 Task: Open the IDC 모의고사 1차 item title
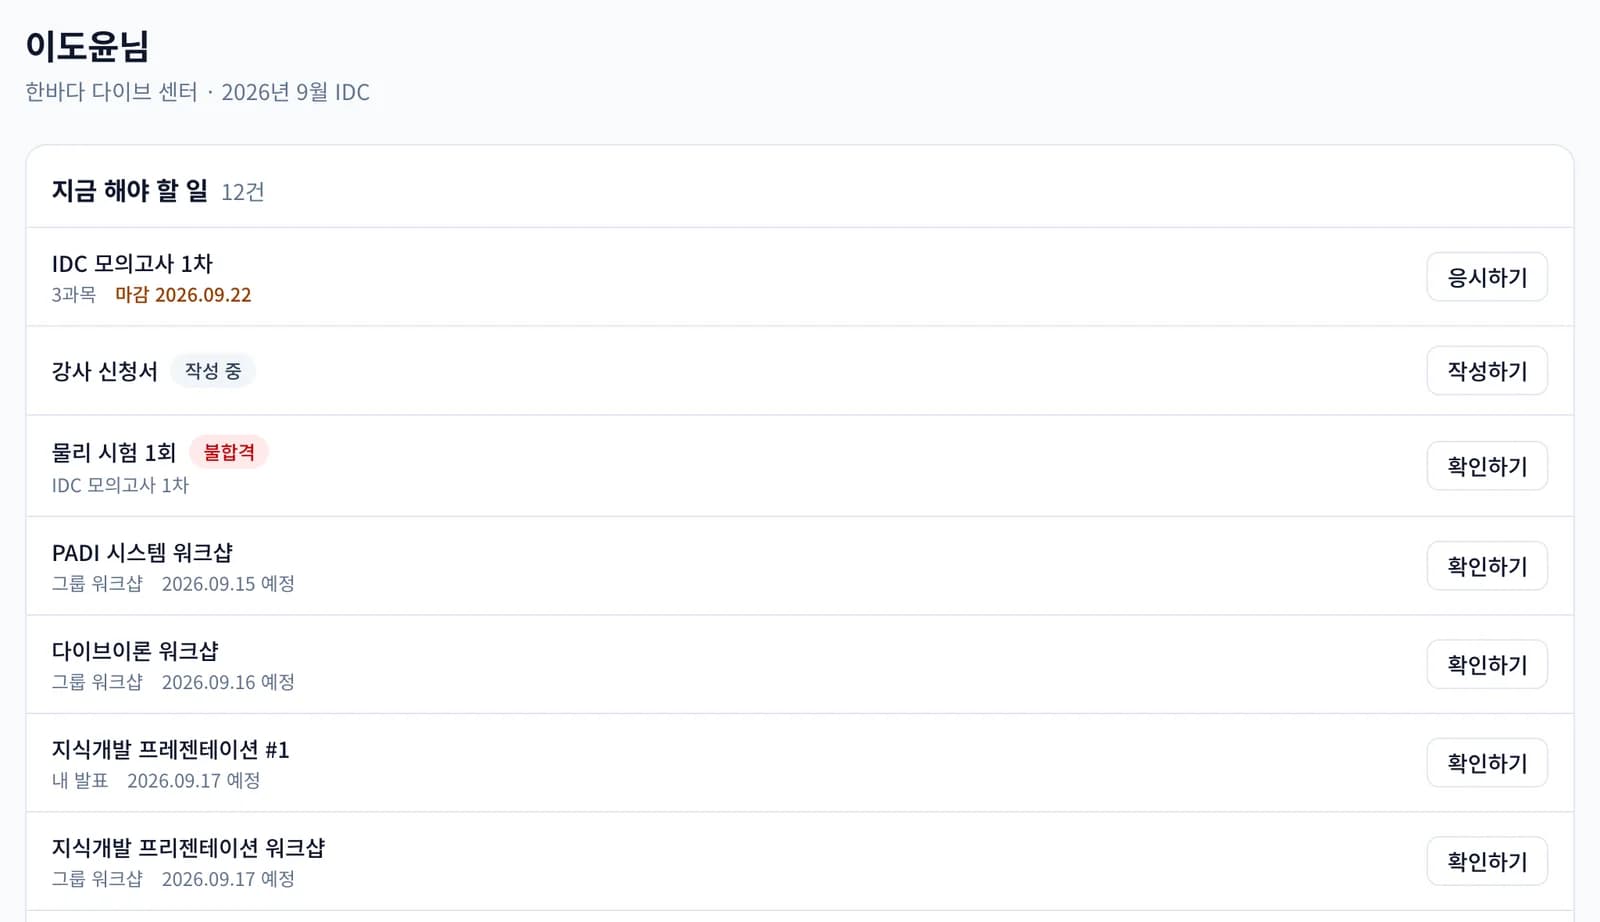(x=132, y=264)
